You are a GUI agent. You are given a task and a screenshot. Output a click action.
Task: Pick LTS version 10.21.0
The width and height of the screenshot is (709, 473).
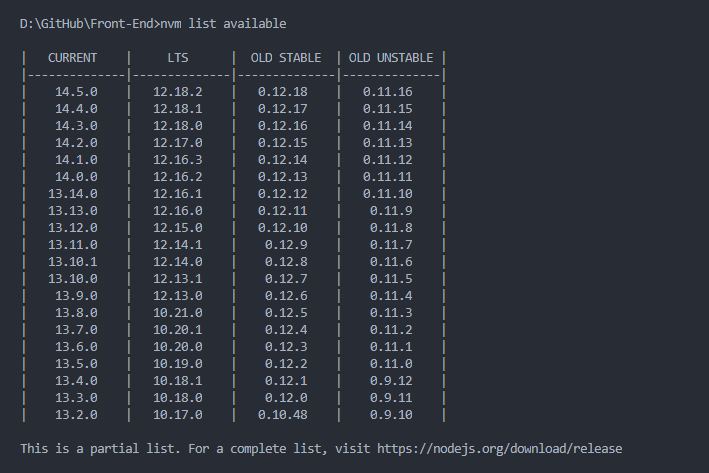pos(178,312)
